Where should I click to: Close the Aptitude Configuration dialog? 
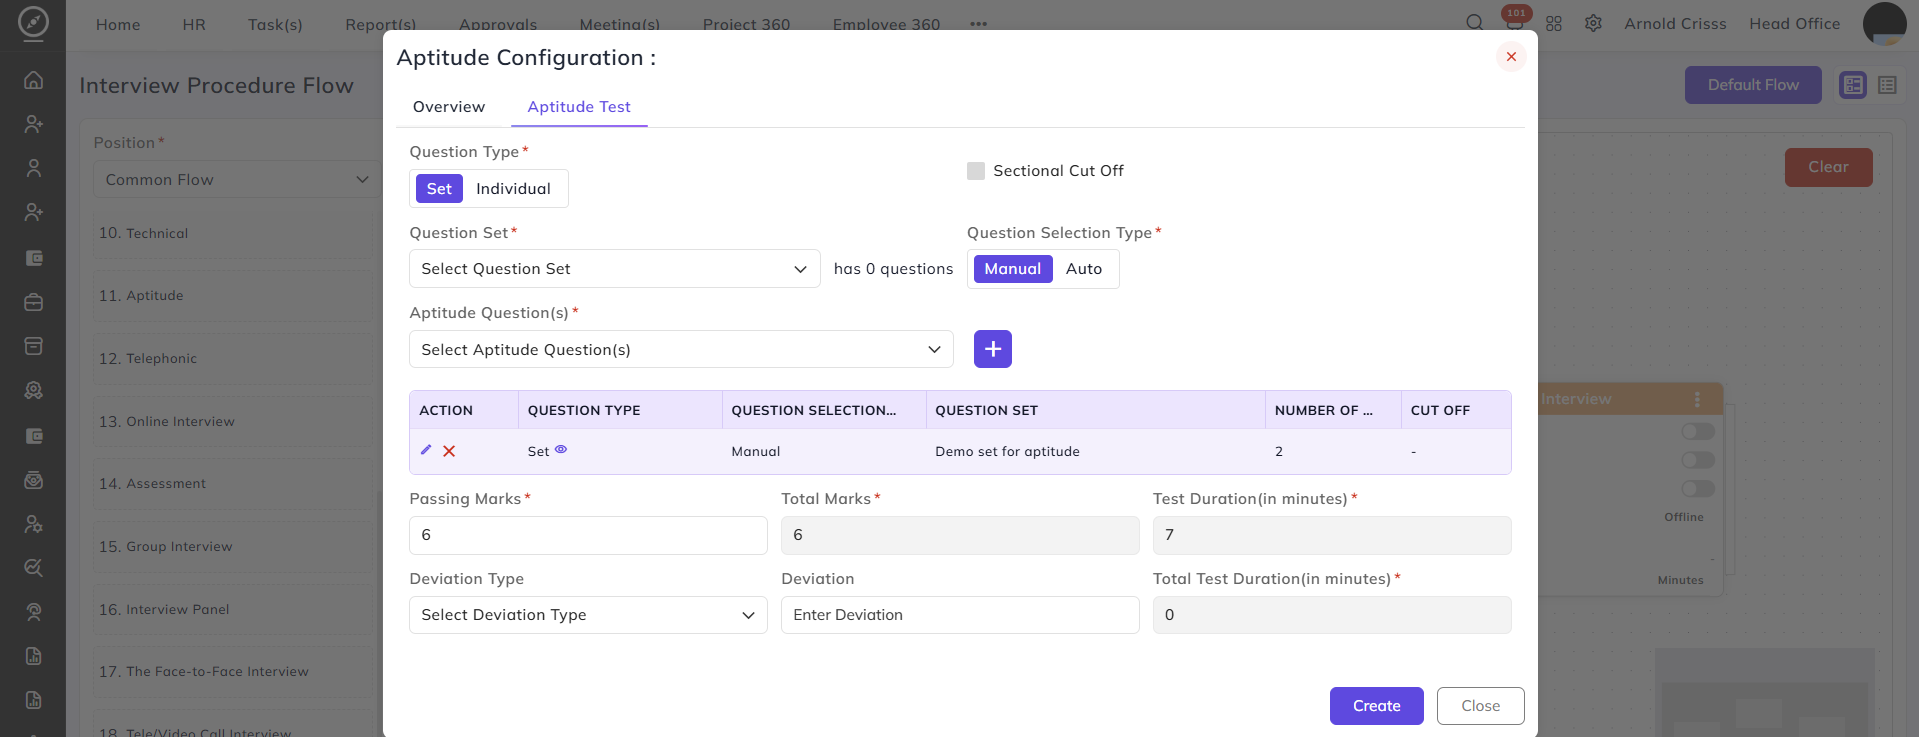(x=1511, y=57)
